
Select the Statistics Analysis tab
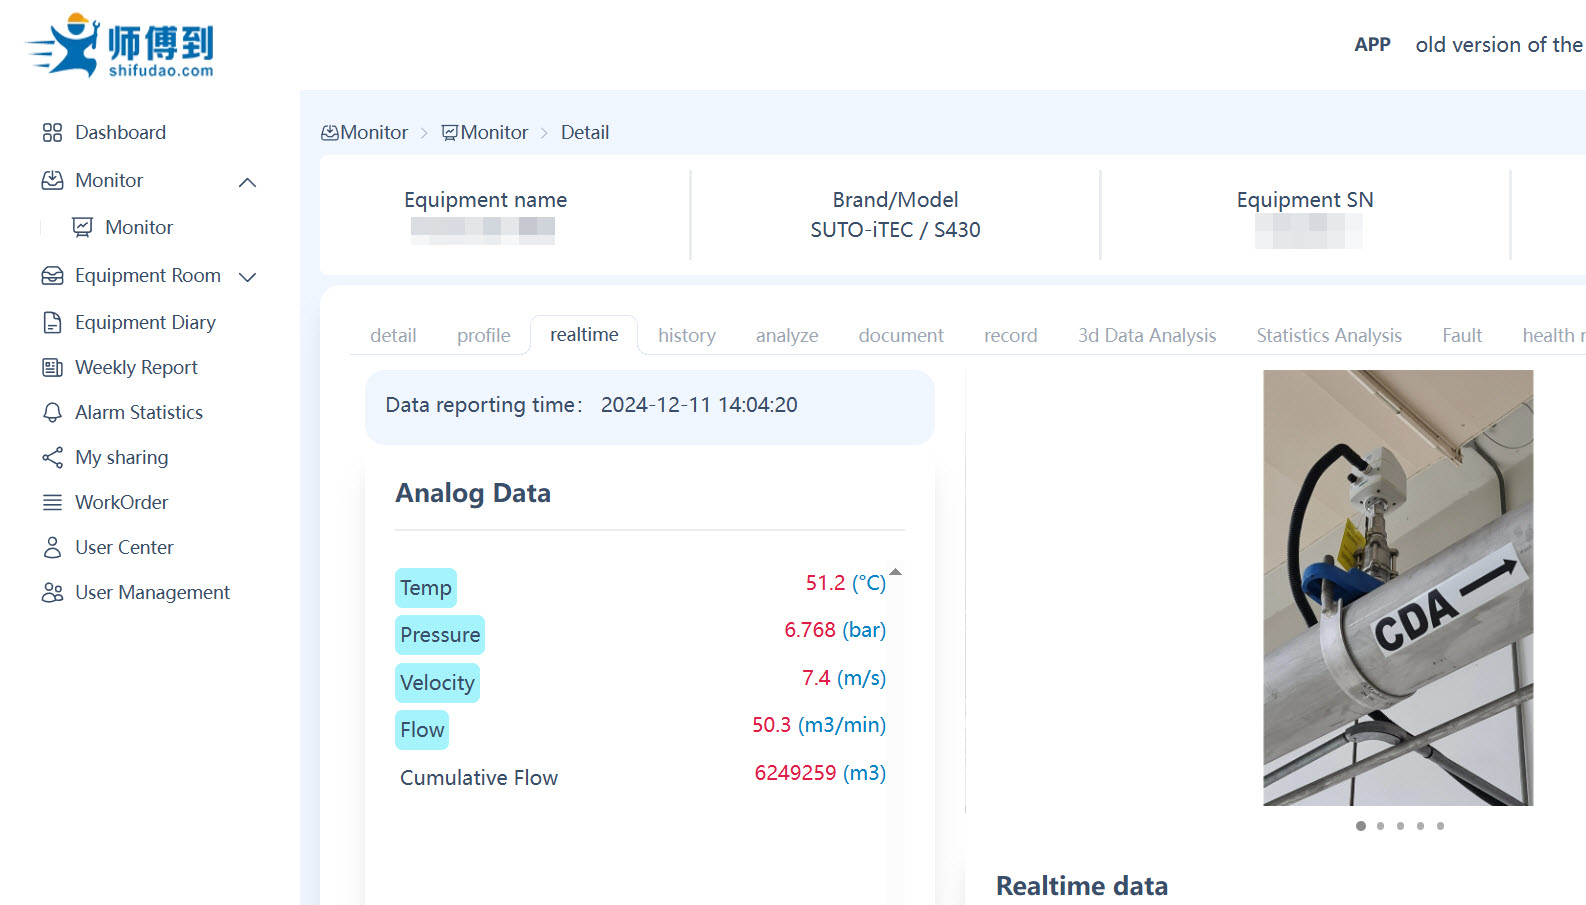tap(1328, 335)
